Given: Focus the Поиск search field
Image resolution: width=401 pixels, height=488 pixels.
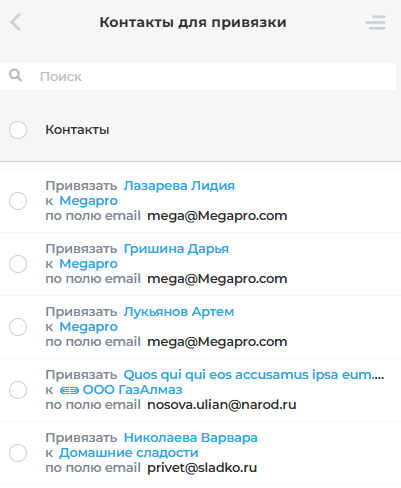Looking at the screenshot, I should tap(198, 76).
